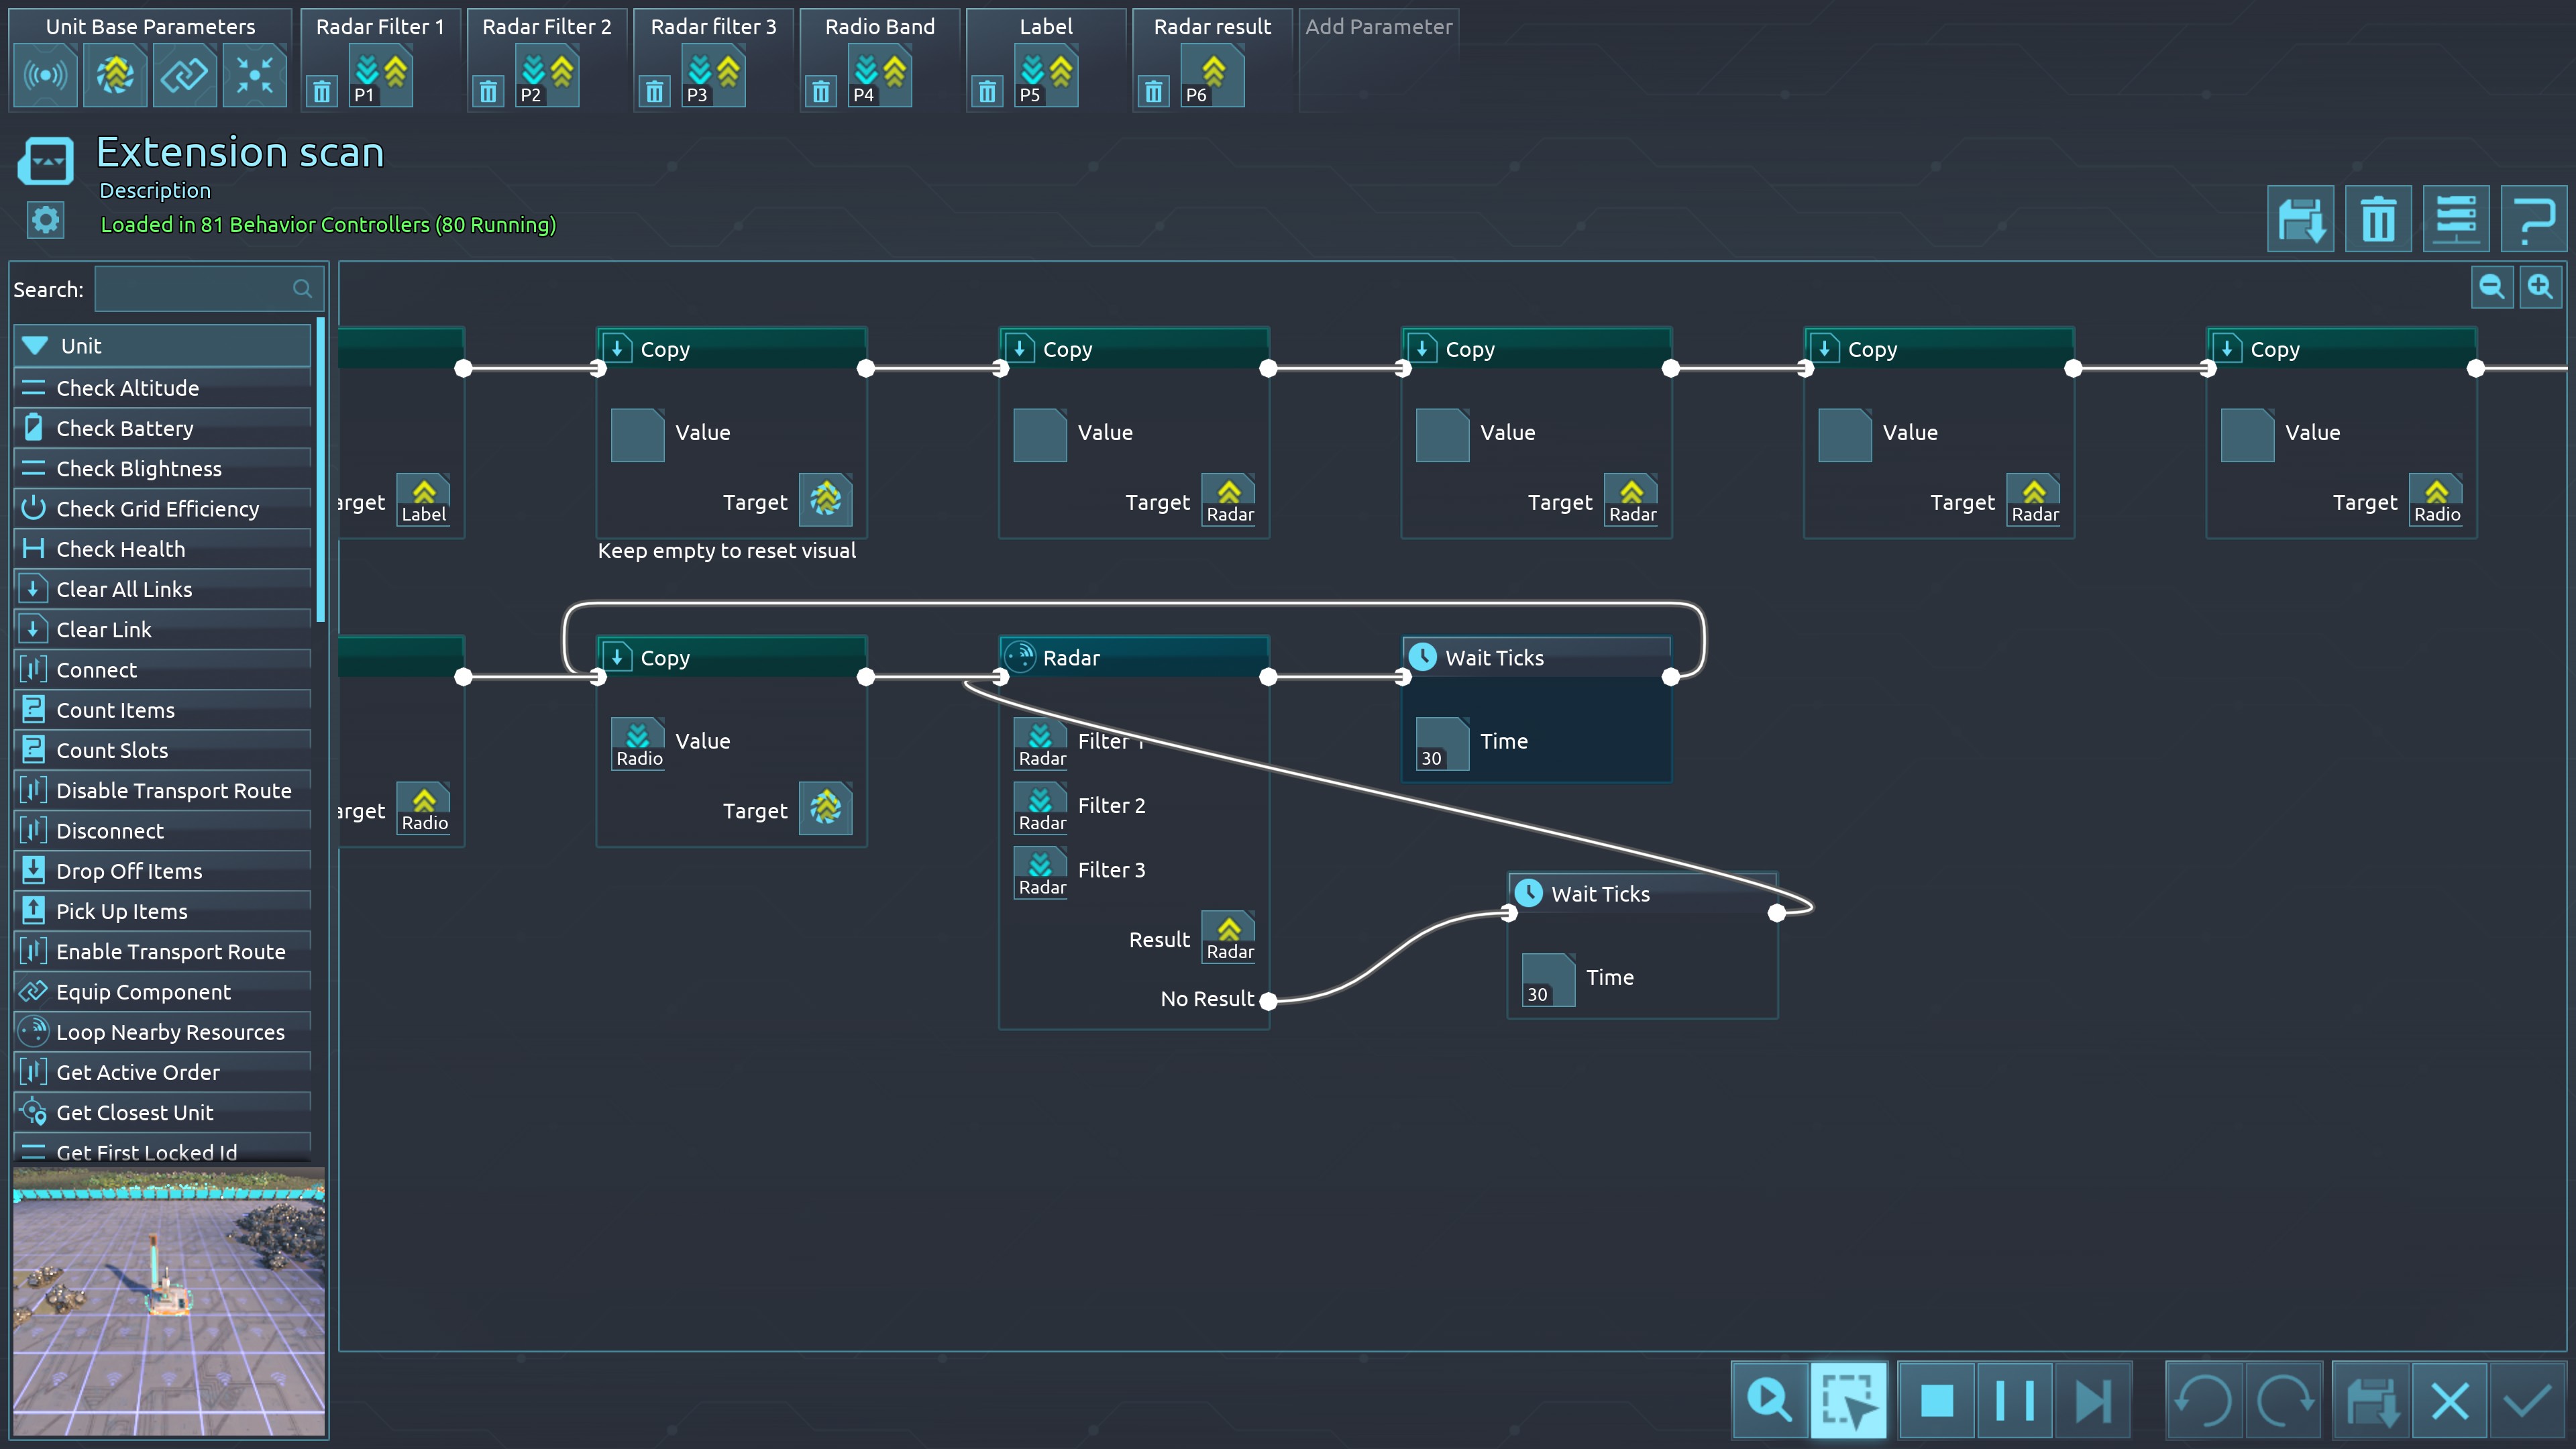Image resolution: width=2576 pixels, height=1449 pixels.
Task: Click the trash delete behavior icon
Action: coord(2377,219)
